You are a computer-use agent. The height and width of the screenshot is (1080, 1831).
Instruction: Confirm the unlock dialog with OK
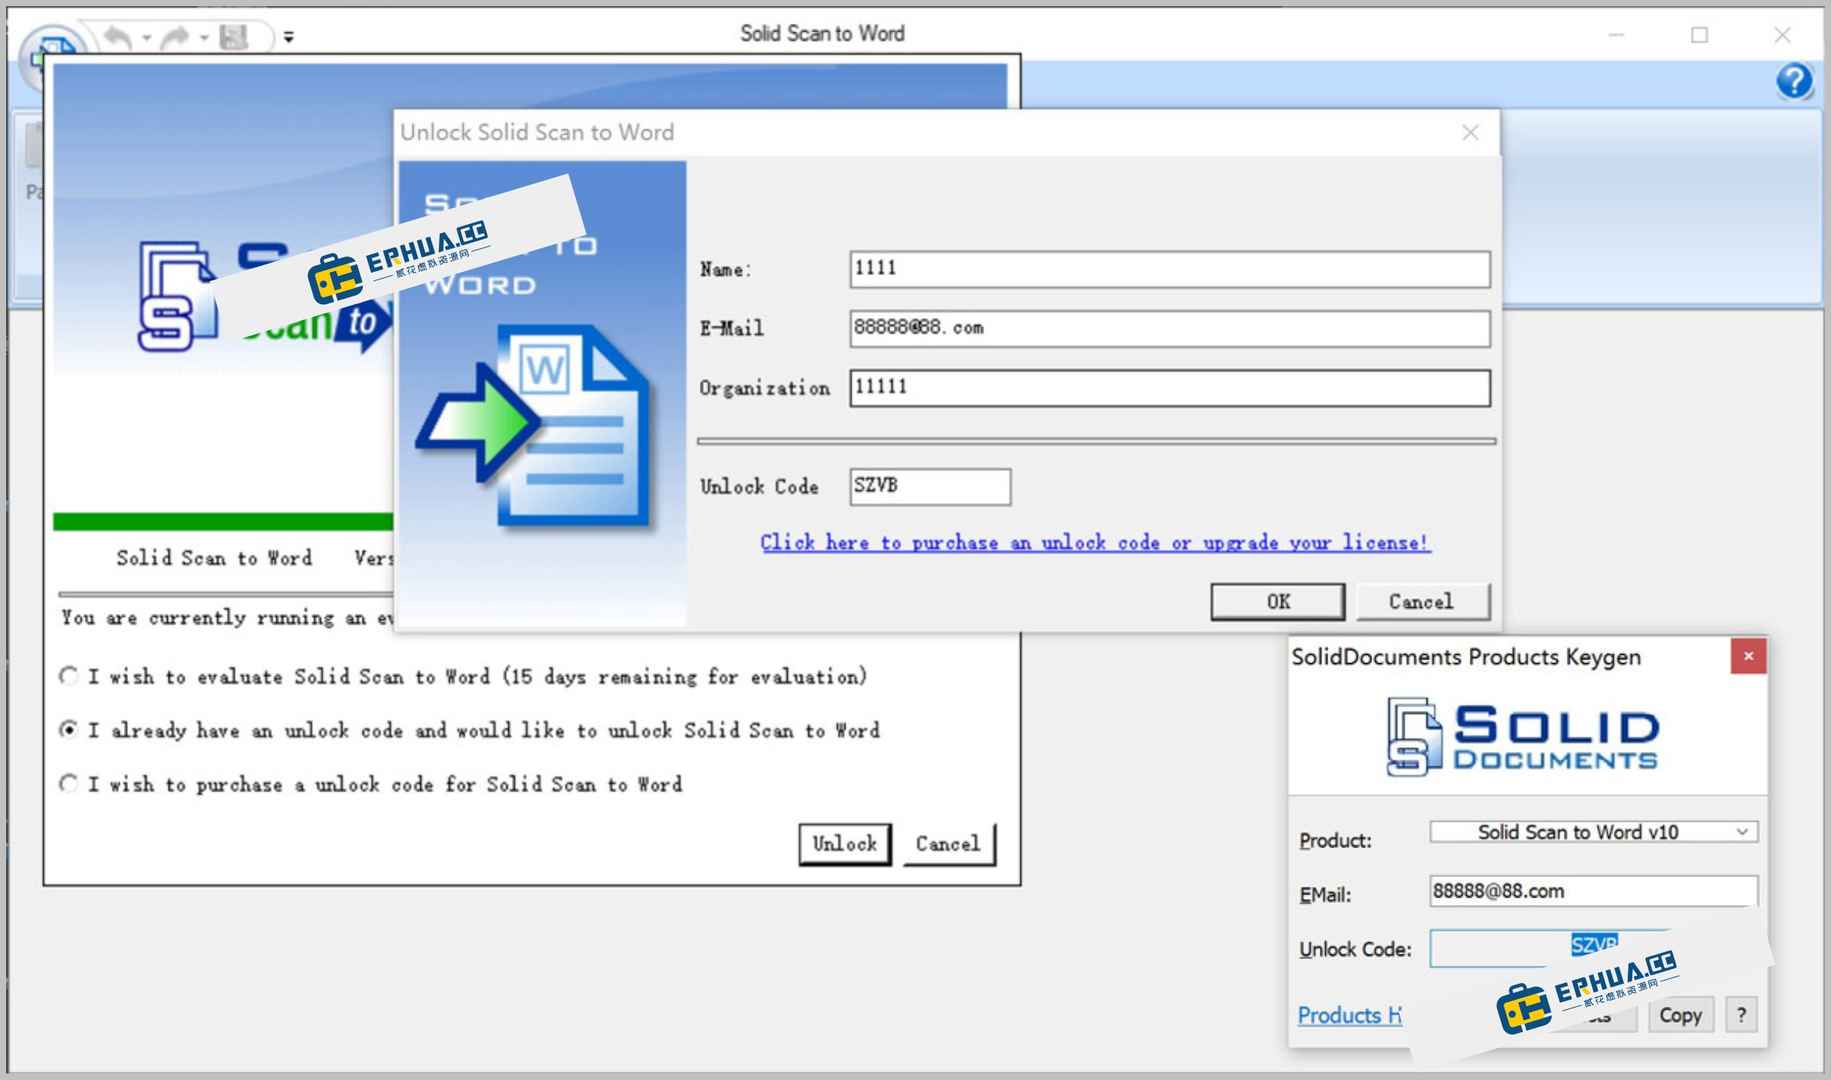pyautogui.click(x=1278, y=602)
